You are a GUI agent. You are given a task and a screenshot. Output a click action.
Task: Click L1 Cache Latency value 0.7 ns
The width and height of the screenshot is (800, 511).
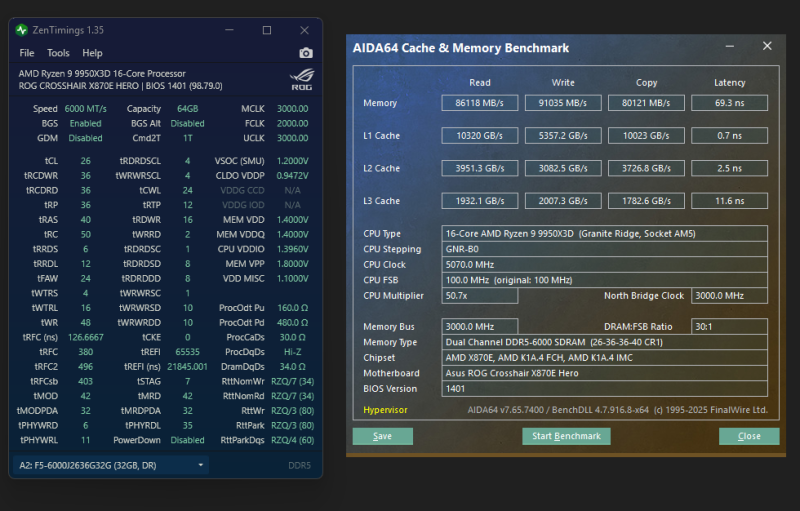730,136
